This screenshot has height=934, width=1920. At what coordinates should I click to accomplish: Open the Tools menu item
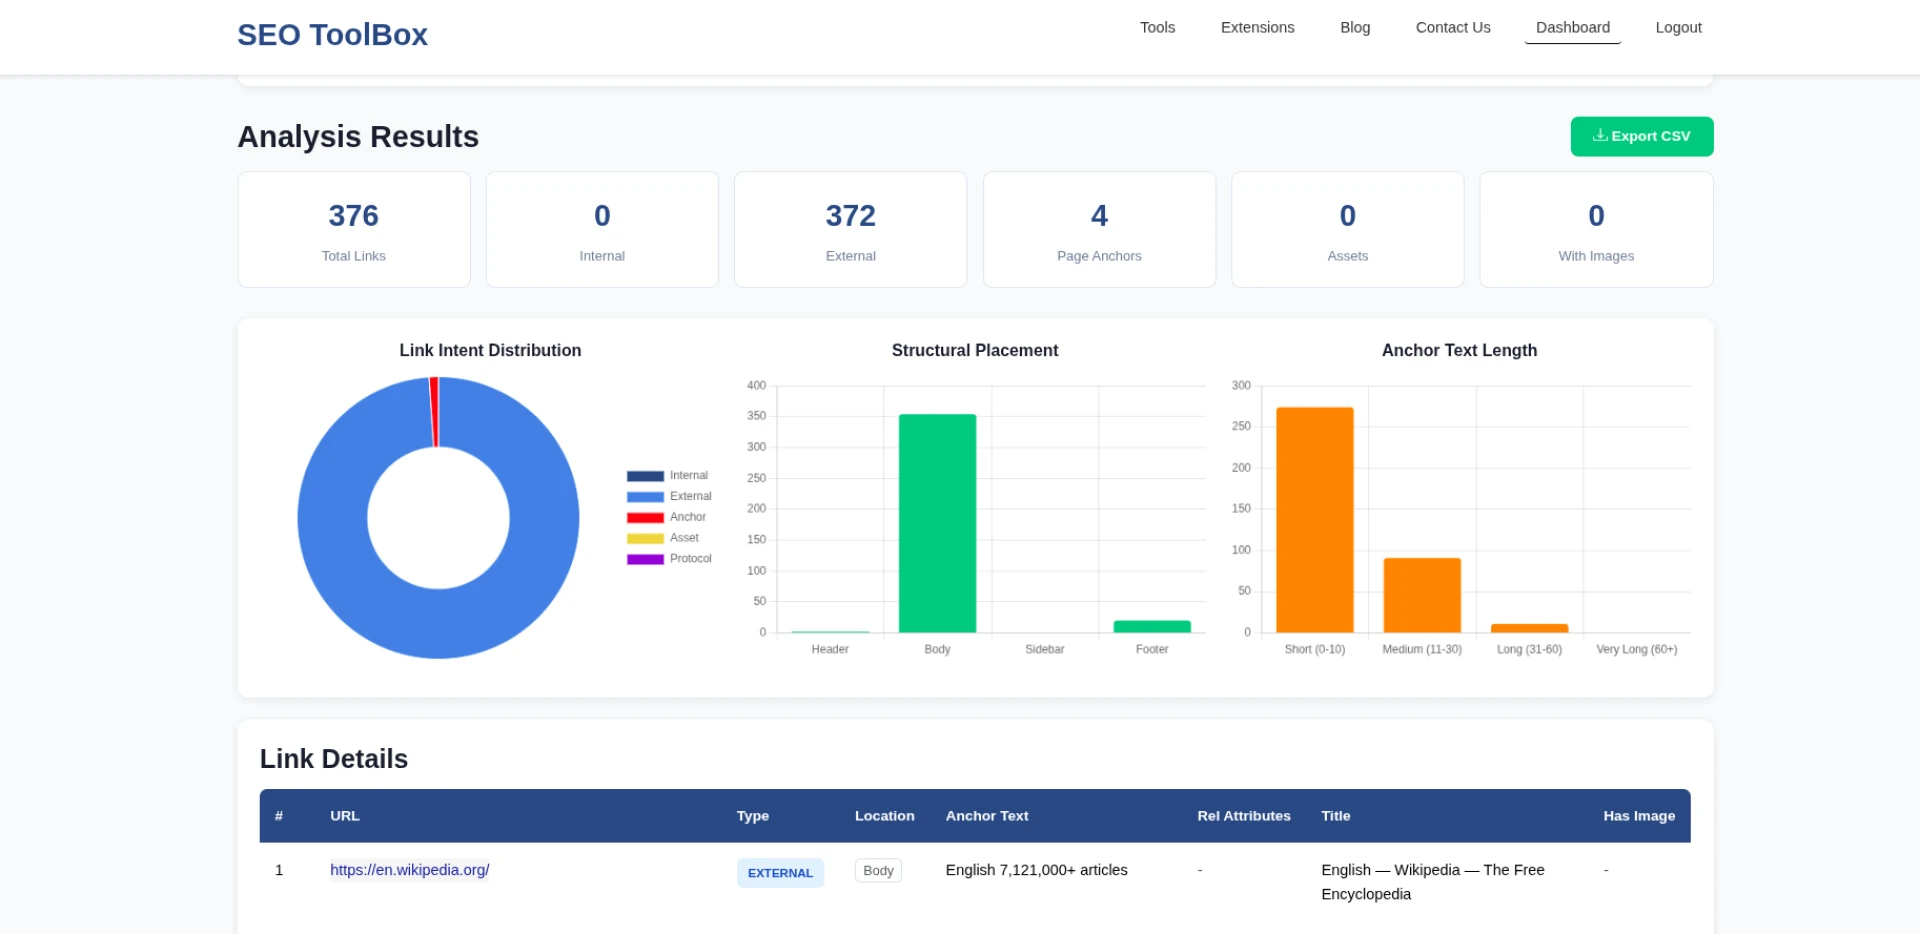point(1157,28)
